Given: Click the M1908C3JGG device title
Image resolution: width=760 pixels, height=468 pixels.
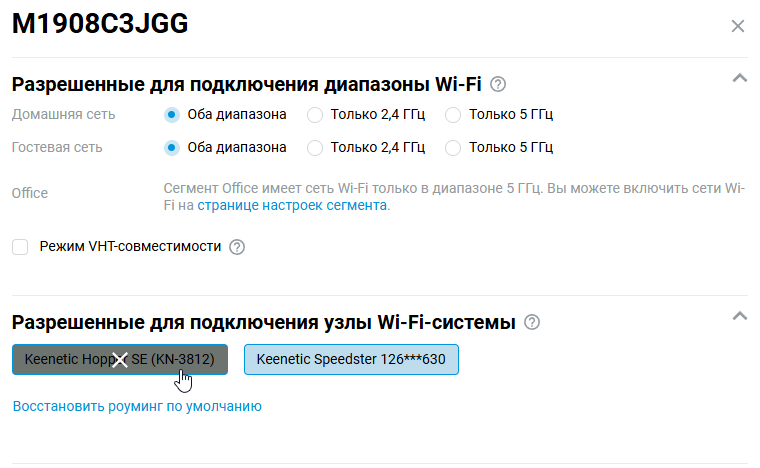Looking at the screenshot, I should (x=99, y=26).
